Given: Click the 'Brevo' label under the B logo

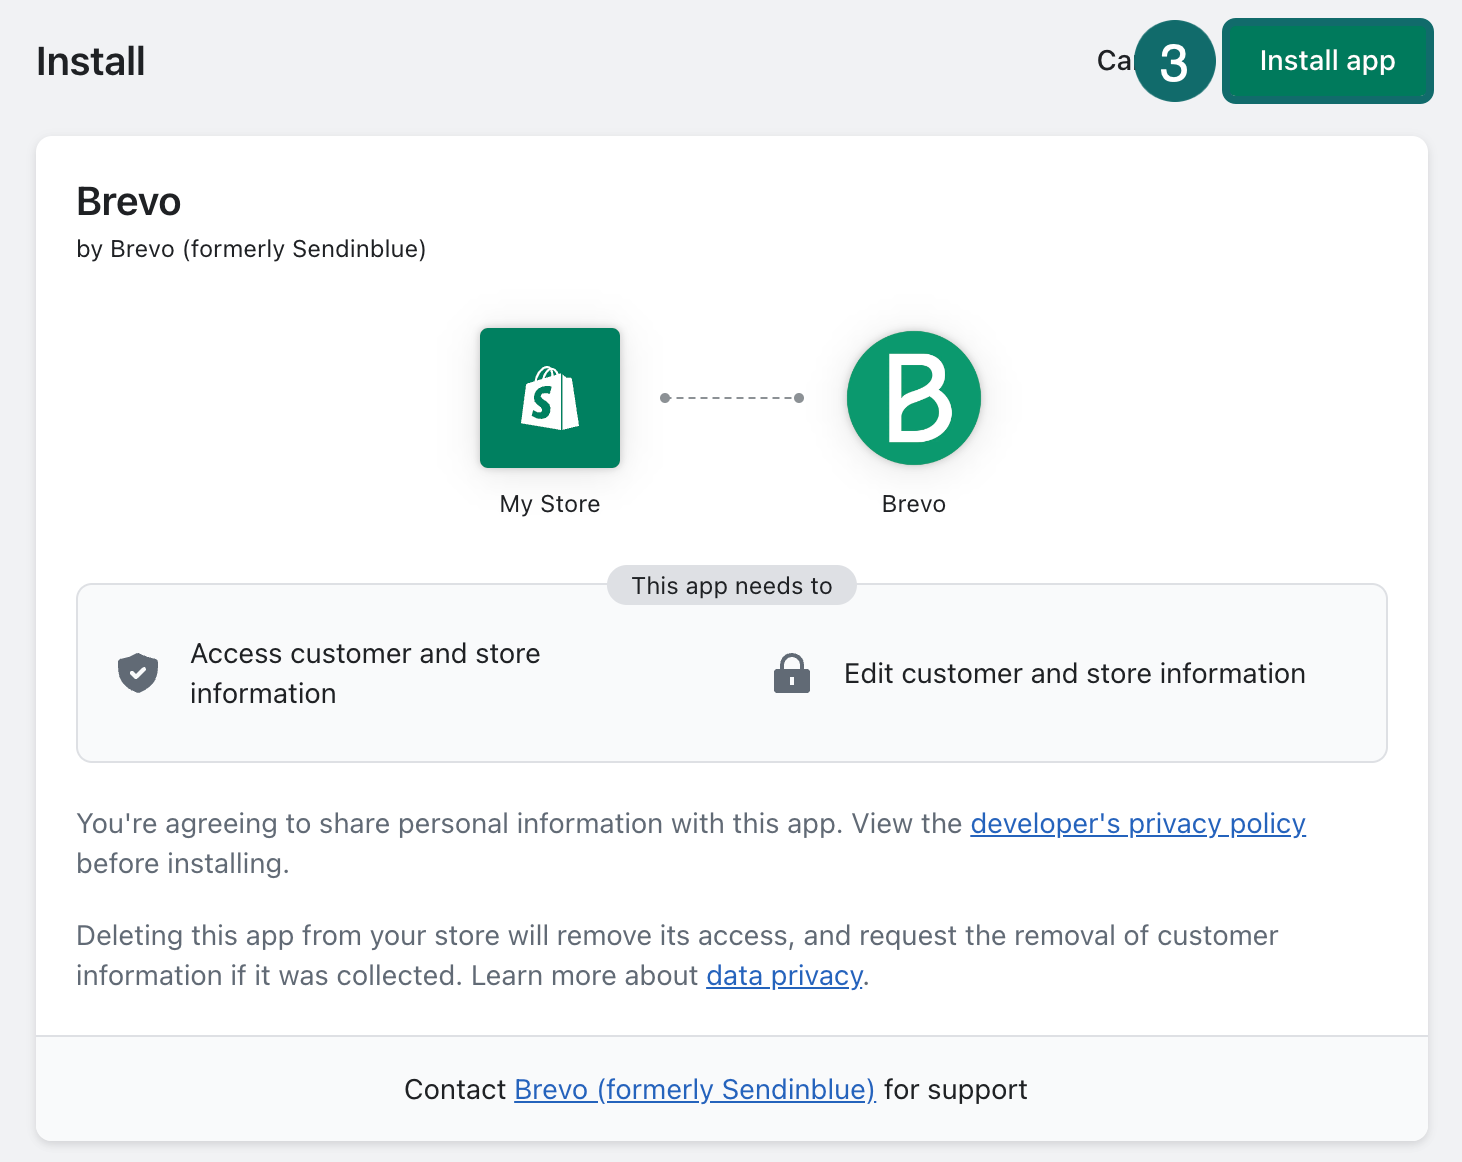Looking at the screenshot, I should click(913, 504).
